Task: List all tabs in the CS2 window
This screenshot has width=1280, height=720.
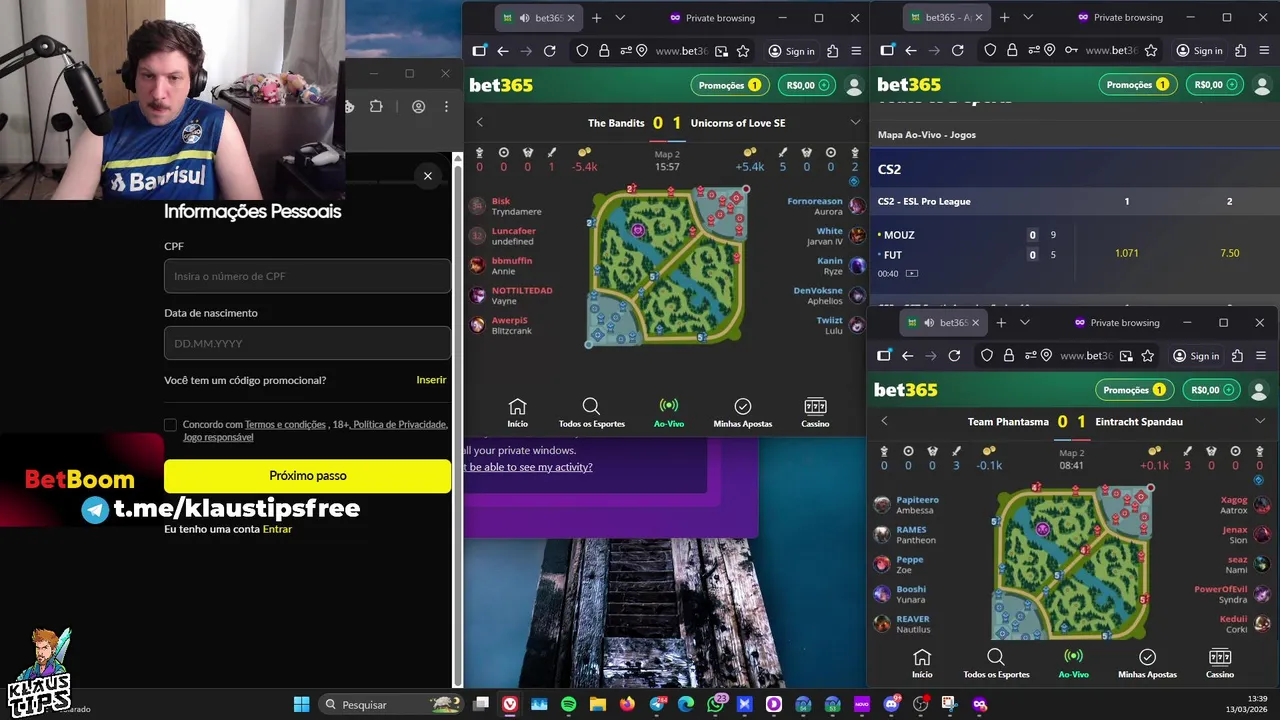Action: click(1028, 17)
